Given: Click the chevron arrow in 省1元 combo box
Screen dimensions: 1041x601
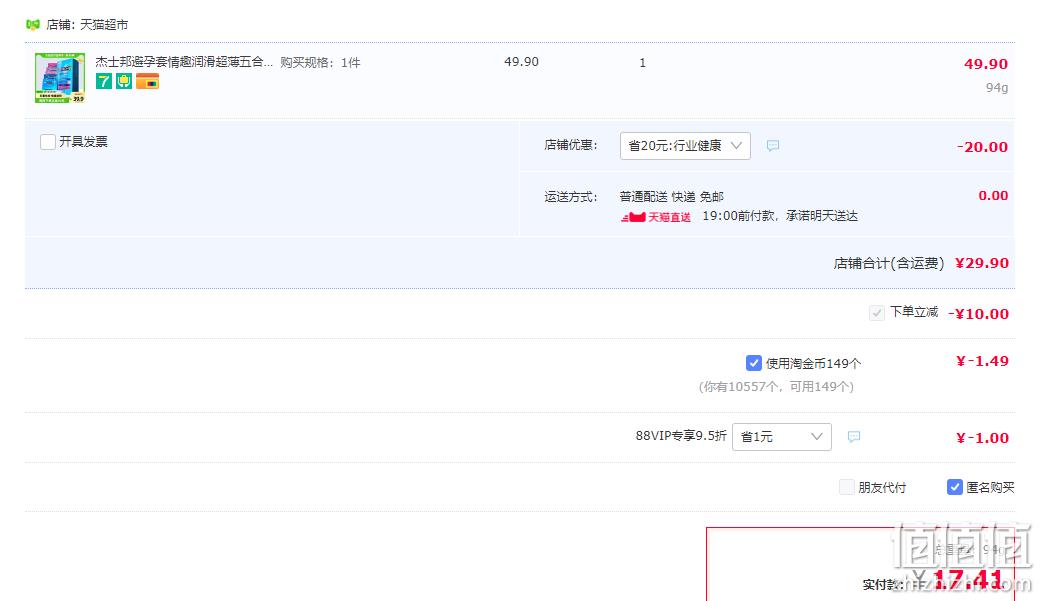Looking at the screenshot, I should pos(817,436).
